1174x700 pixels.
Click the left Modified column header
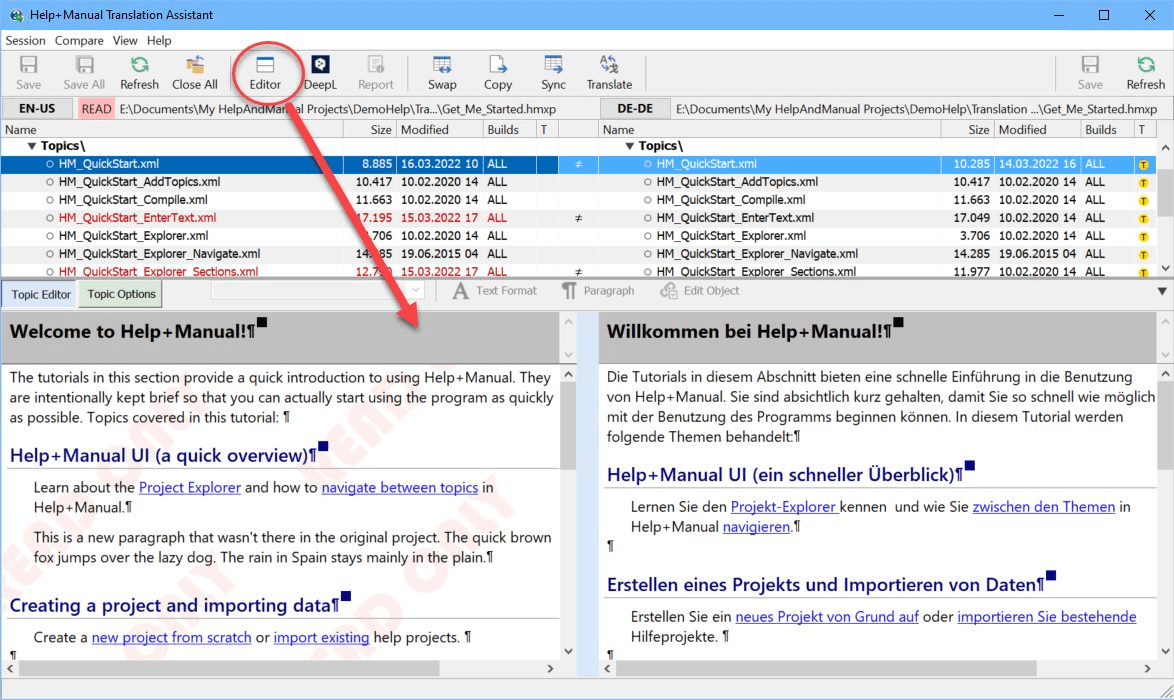pos(440,130)
